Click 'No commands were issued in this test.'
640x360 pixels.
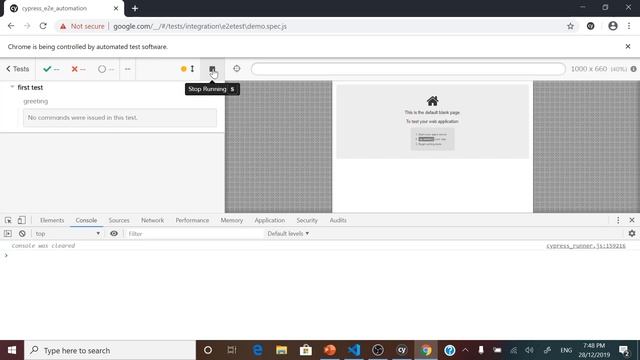coord(120,118)
